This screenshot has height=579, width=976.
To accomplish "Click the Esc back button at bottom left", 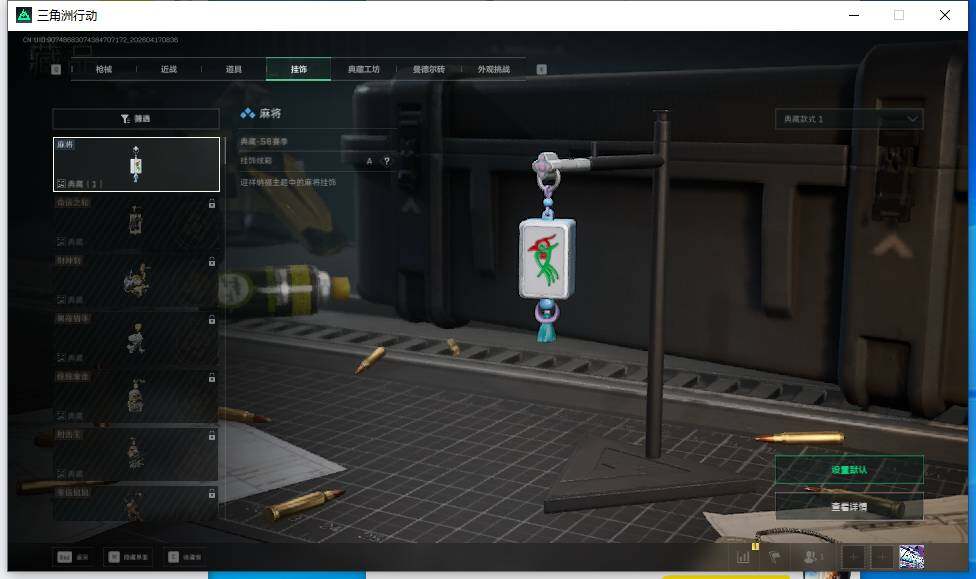I will [73, 557].
